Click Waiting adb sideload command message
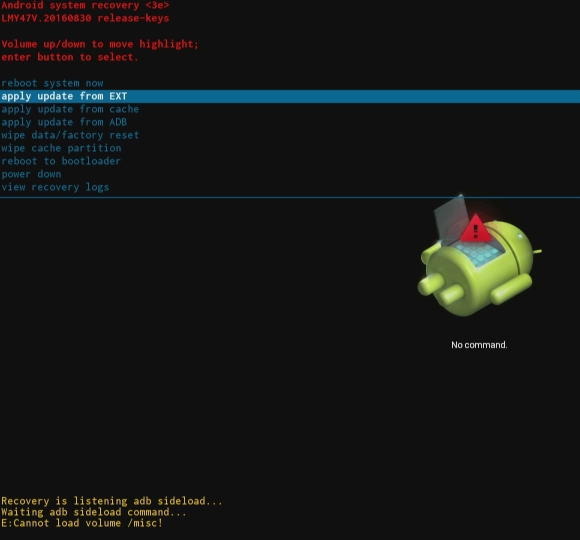The image size is (580, 540). (94, 512)
